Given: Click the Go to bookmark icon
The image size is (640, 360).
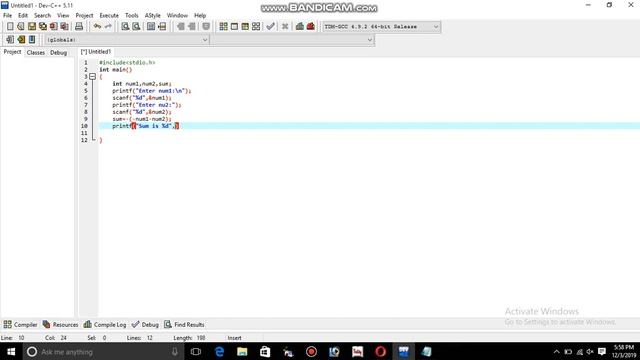Looking at the screenshot, I should click(x=21, y=40).
